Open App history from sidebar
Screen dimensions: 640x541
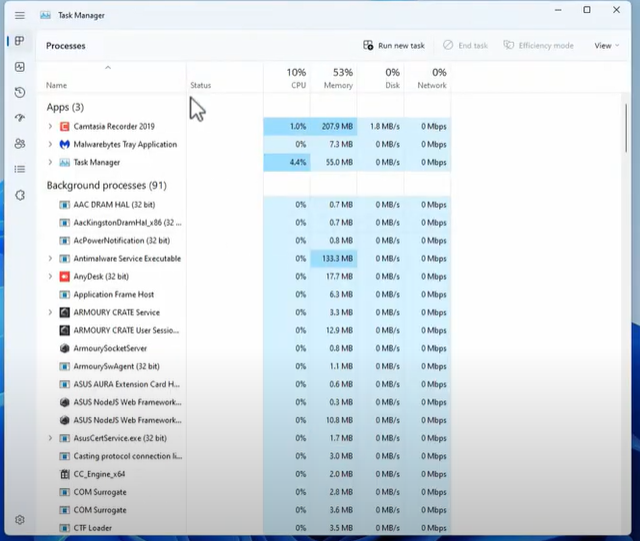pyautogui.click(x=20, y=93)
